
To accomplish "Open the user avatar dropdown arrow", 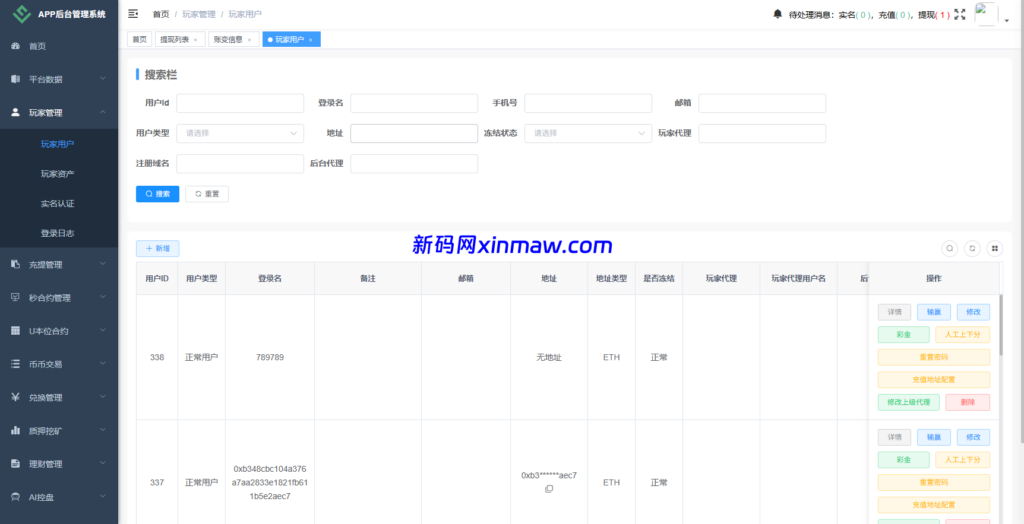I will pyautogui.click(x=1006, y=21).
